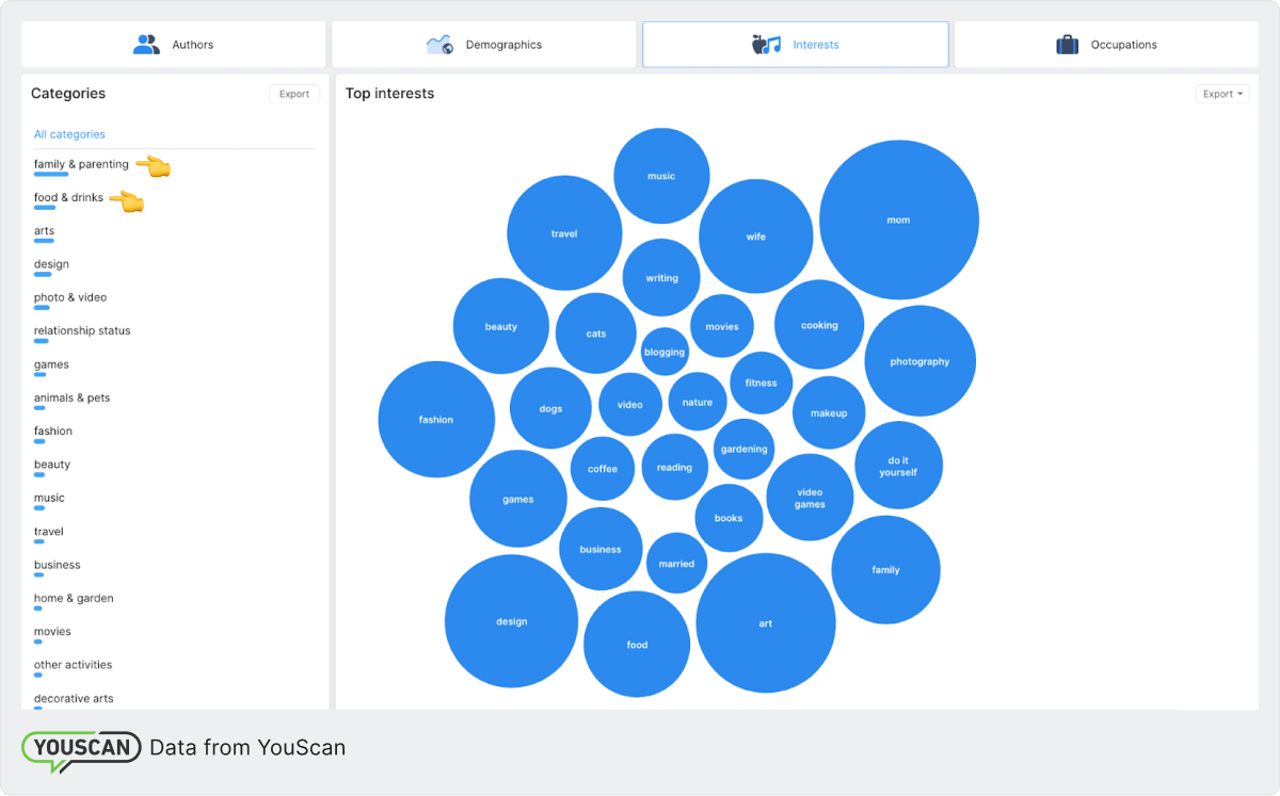Click the Occupations briefcase icon
This screenshot has height=796, width=1280.
(x=1066, y=44)
